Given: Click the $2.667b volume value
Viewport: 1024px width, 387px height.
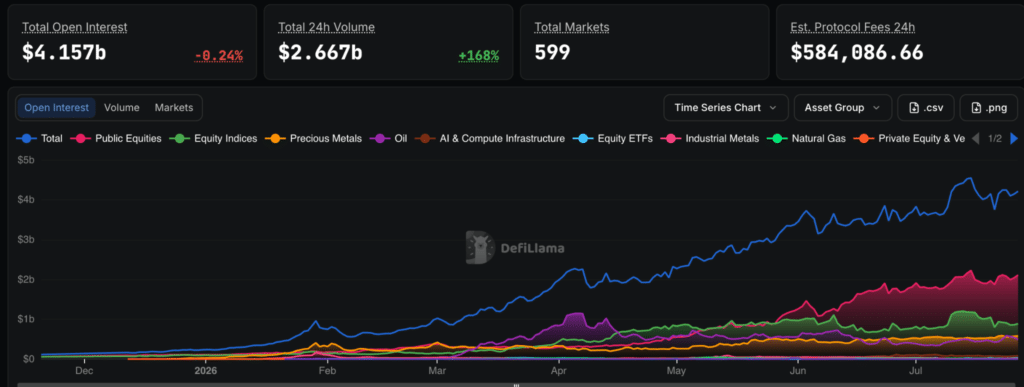Looking at the screenshot, I should pyautogui.click(x=320, y=53).
